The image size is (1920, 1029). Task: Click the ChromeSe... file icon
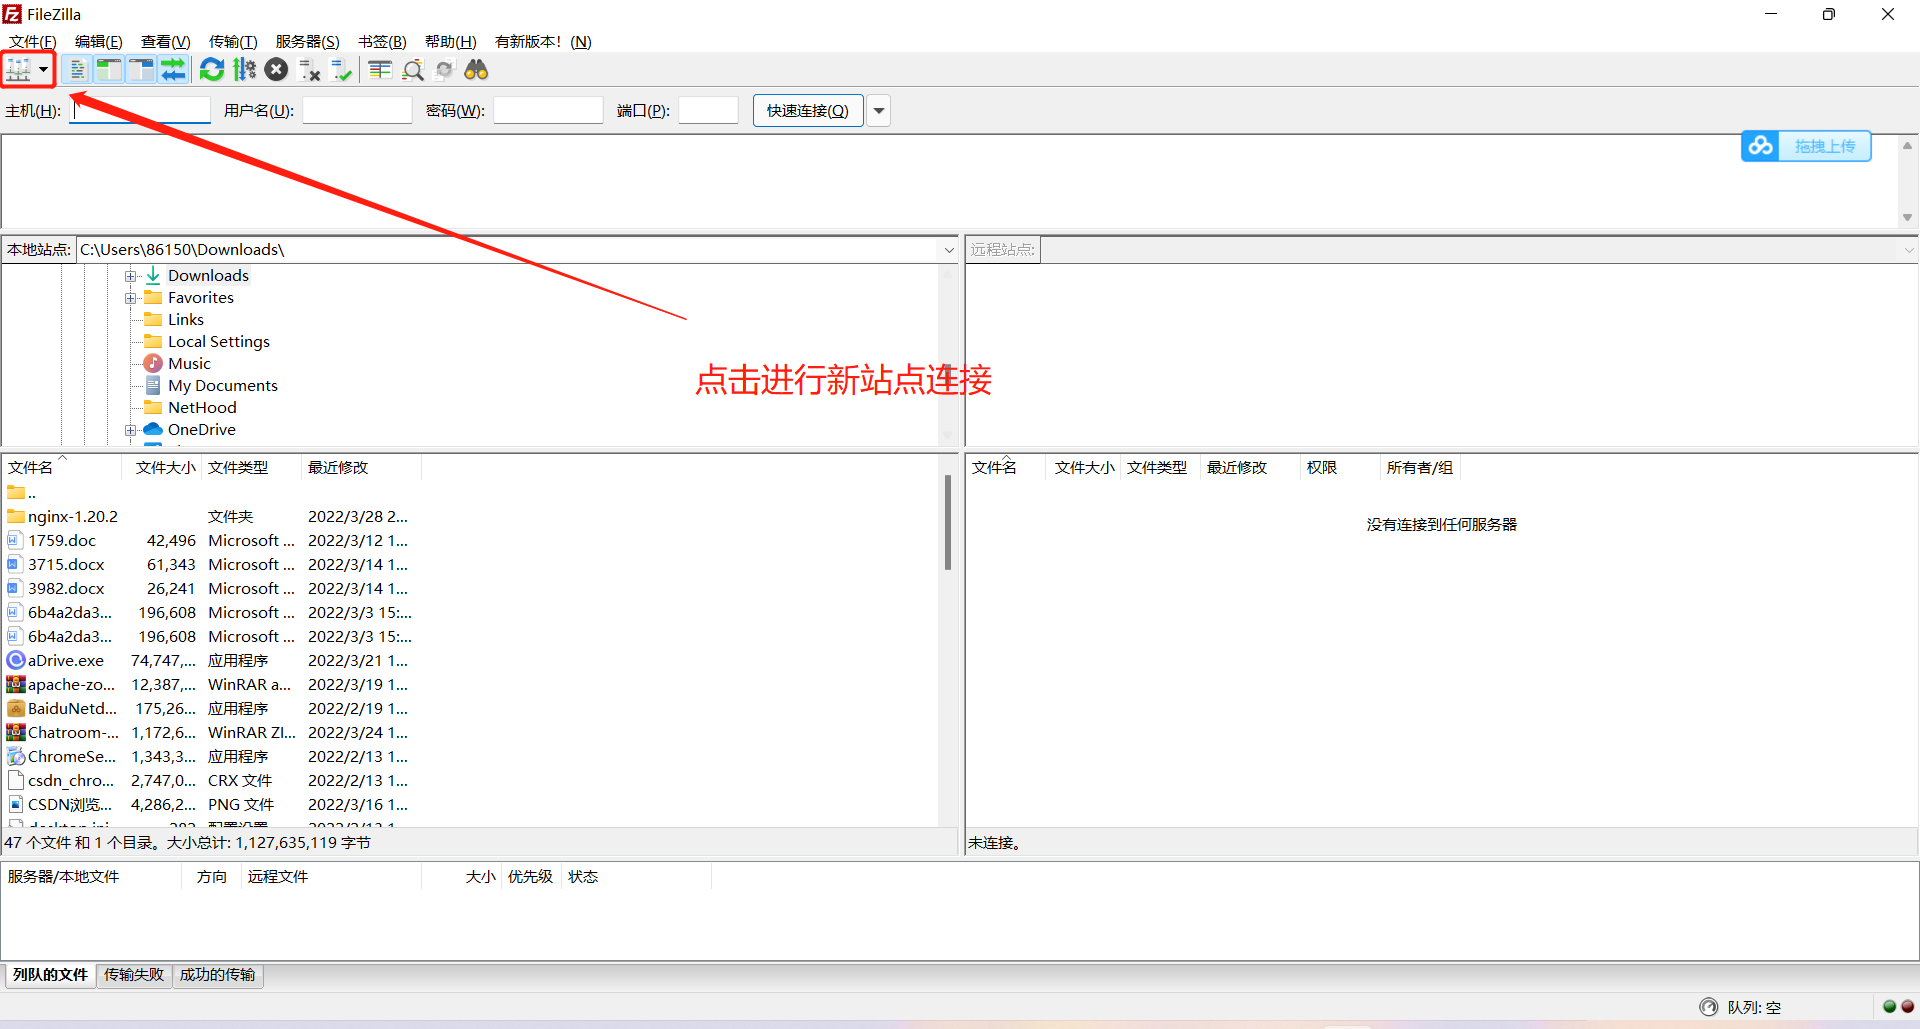pyautogui.click(x=16, y=757)
